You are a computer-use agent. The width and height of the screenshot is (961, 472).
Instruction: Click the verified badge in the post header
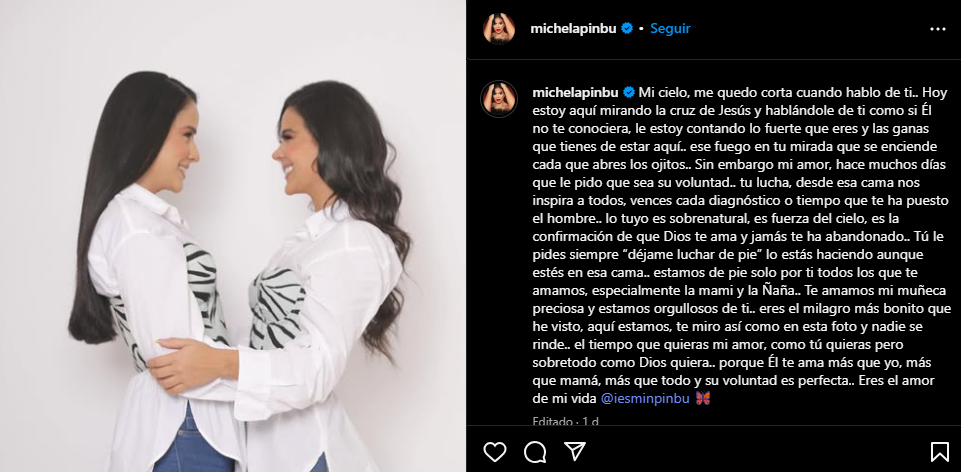[x=627, y=28]
